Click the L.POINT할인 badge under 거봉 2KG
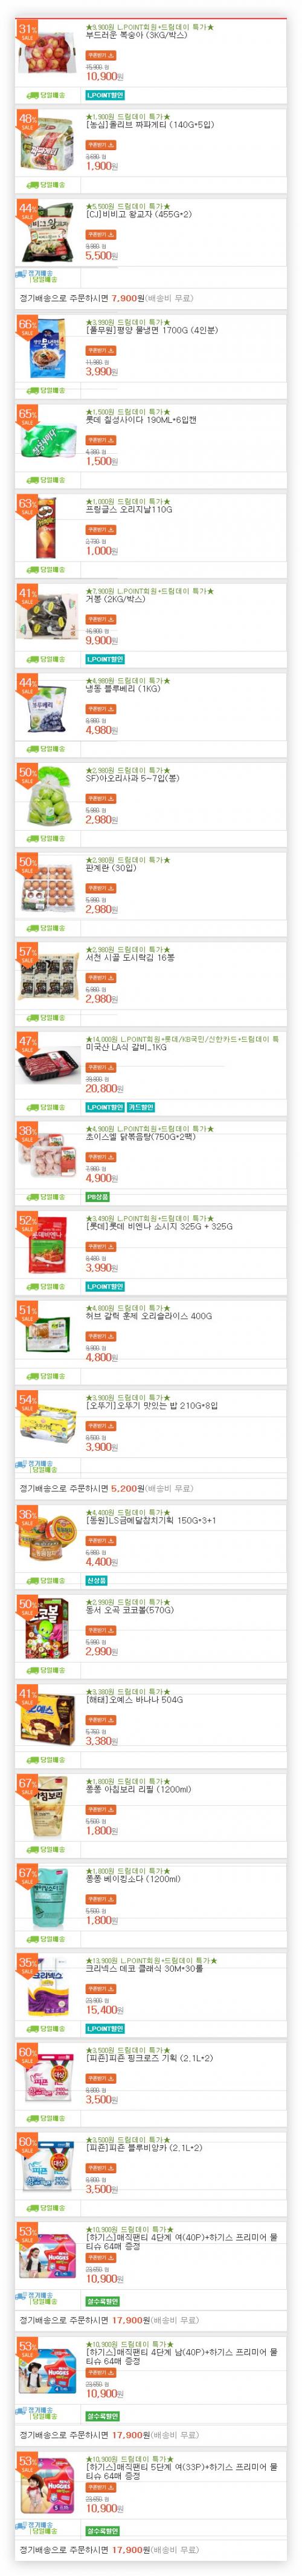This screenshot has height=2576, width=302. (105, 659)
